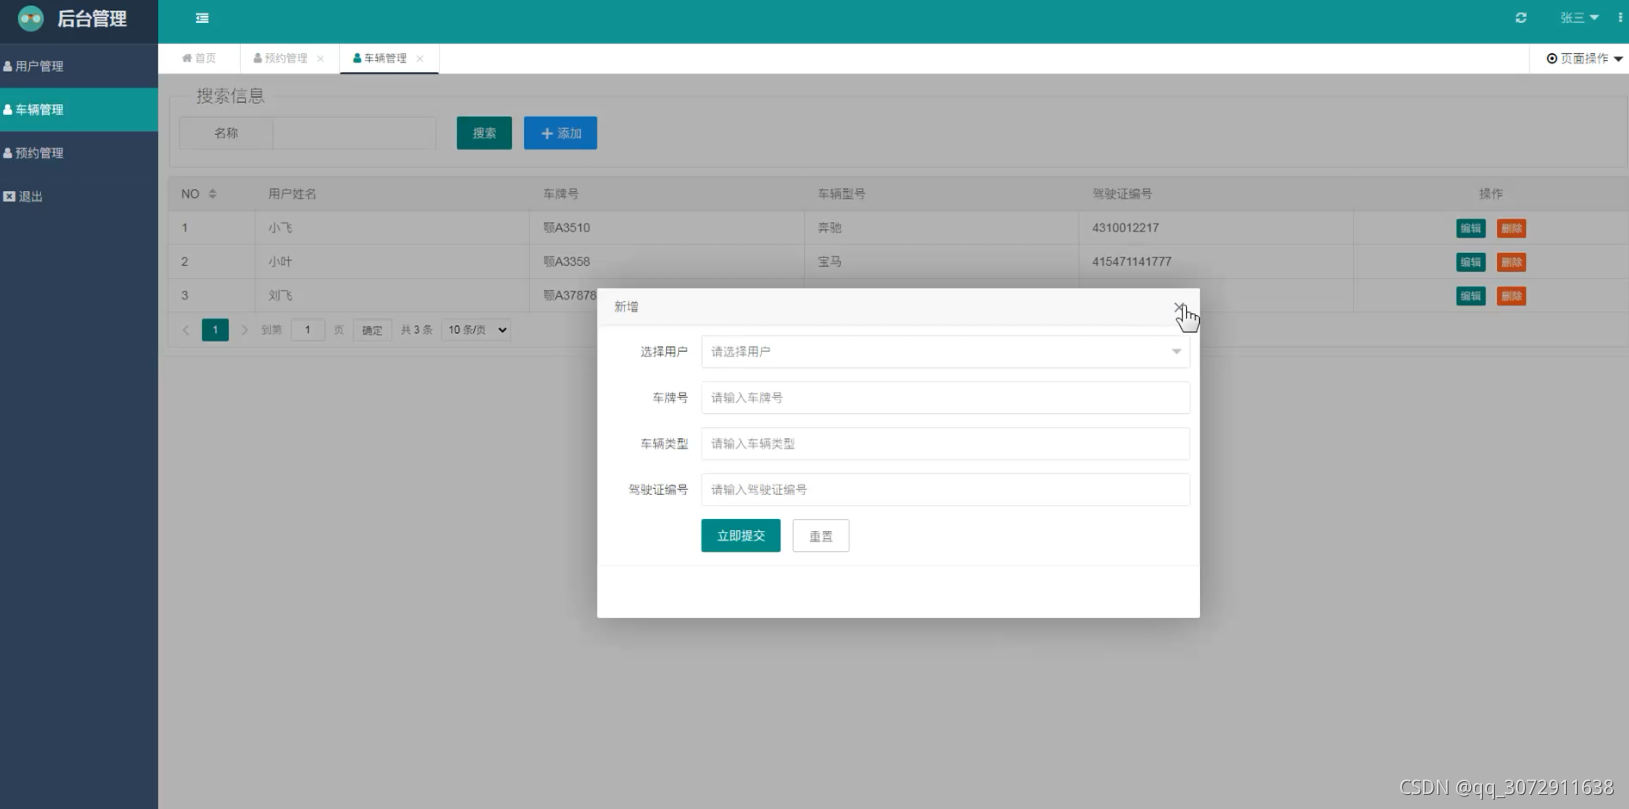Edit the row for 小叶
The image size is (1629, 809).
1470,262
